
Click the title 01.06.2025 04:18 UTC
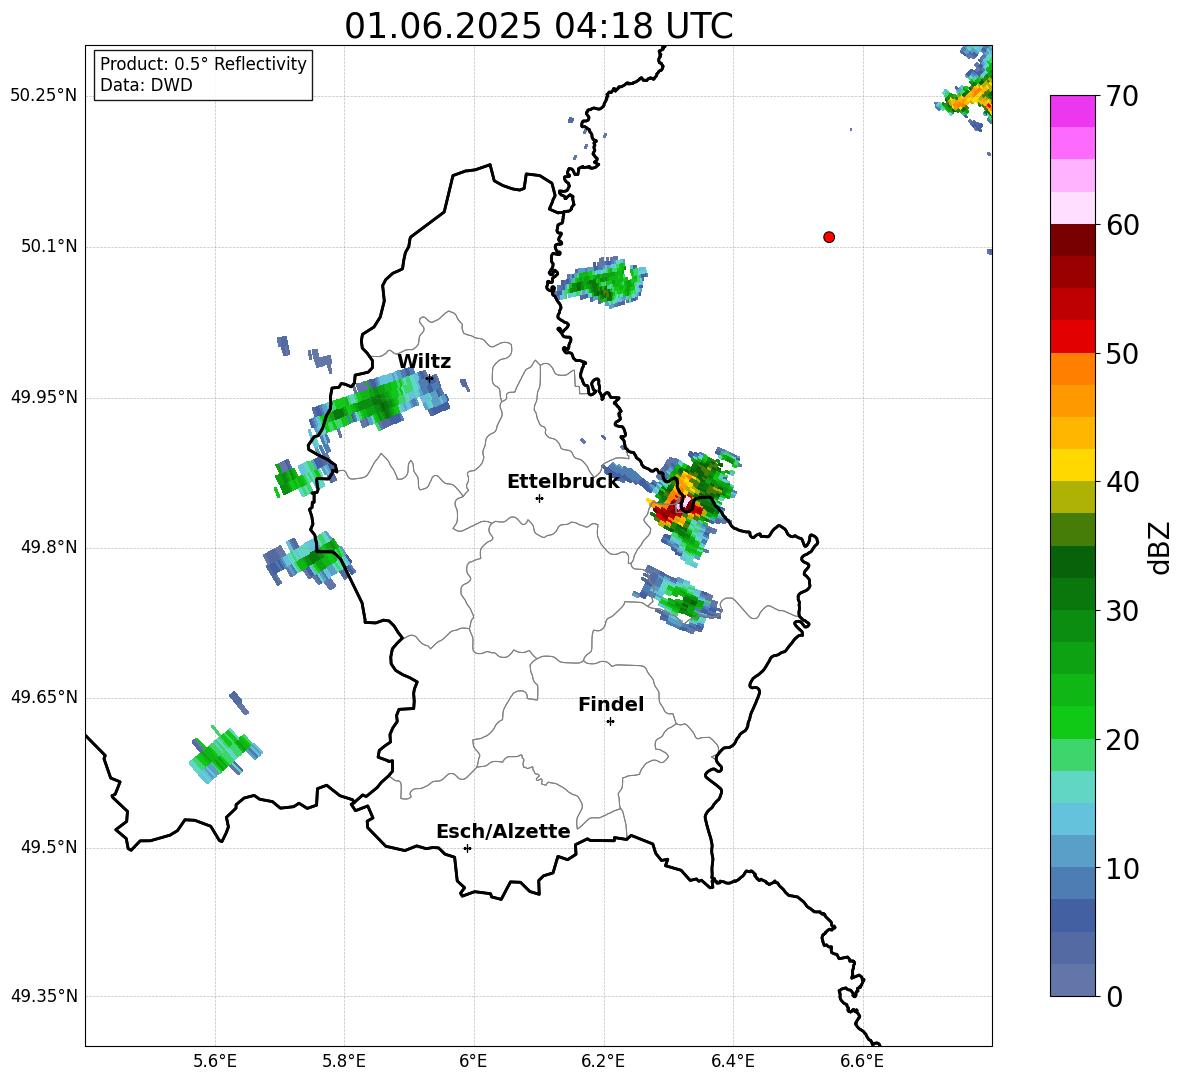pyautogui.click(x=538, y=26)
